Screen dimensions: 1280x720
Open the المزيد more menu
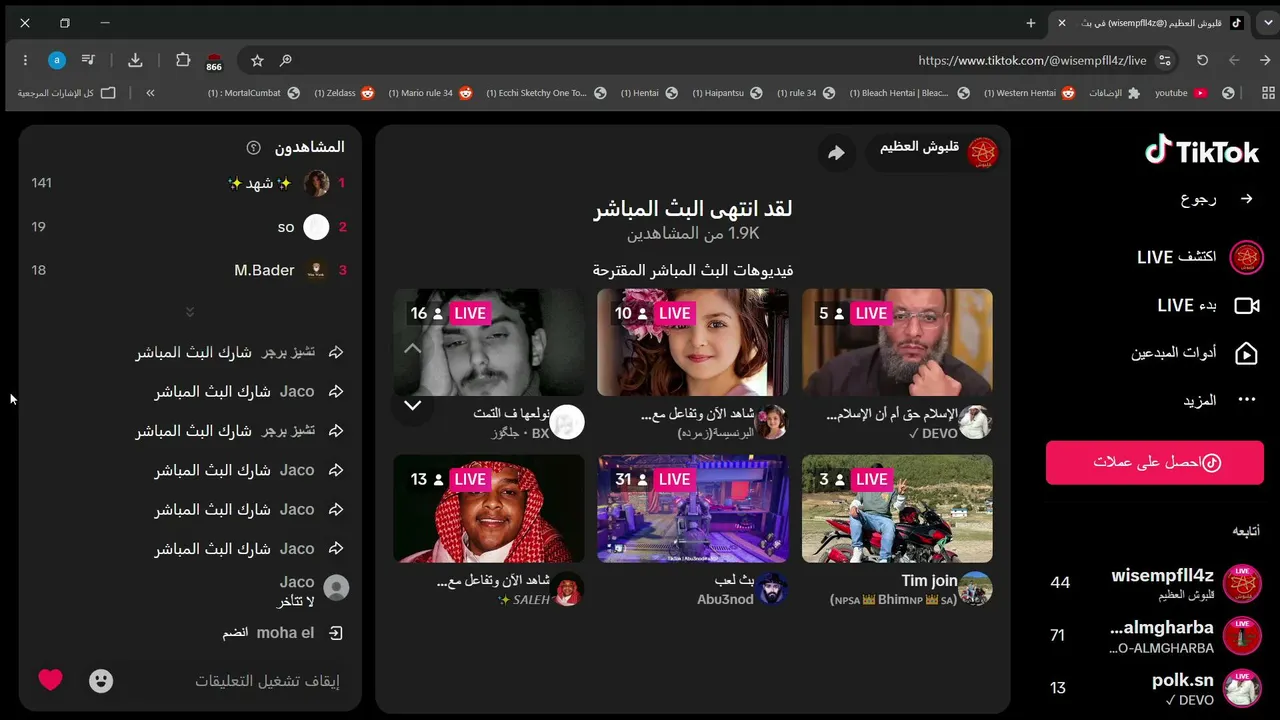pos(1219,400)
